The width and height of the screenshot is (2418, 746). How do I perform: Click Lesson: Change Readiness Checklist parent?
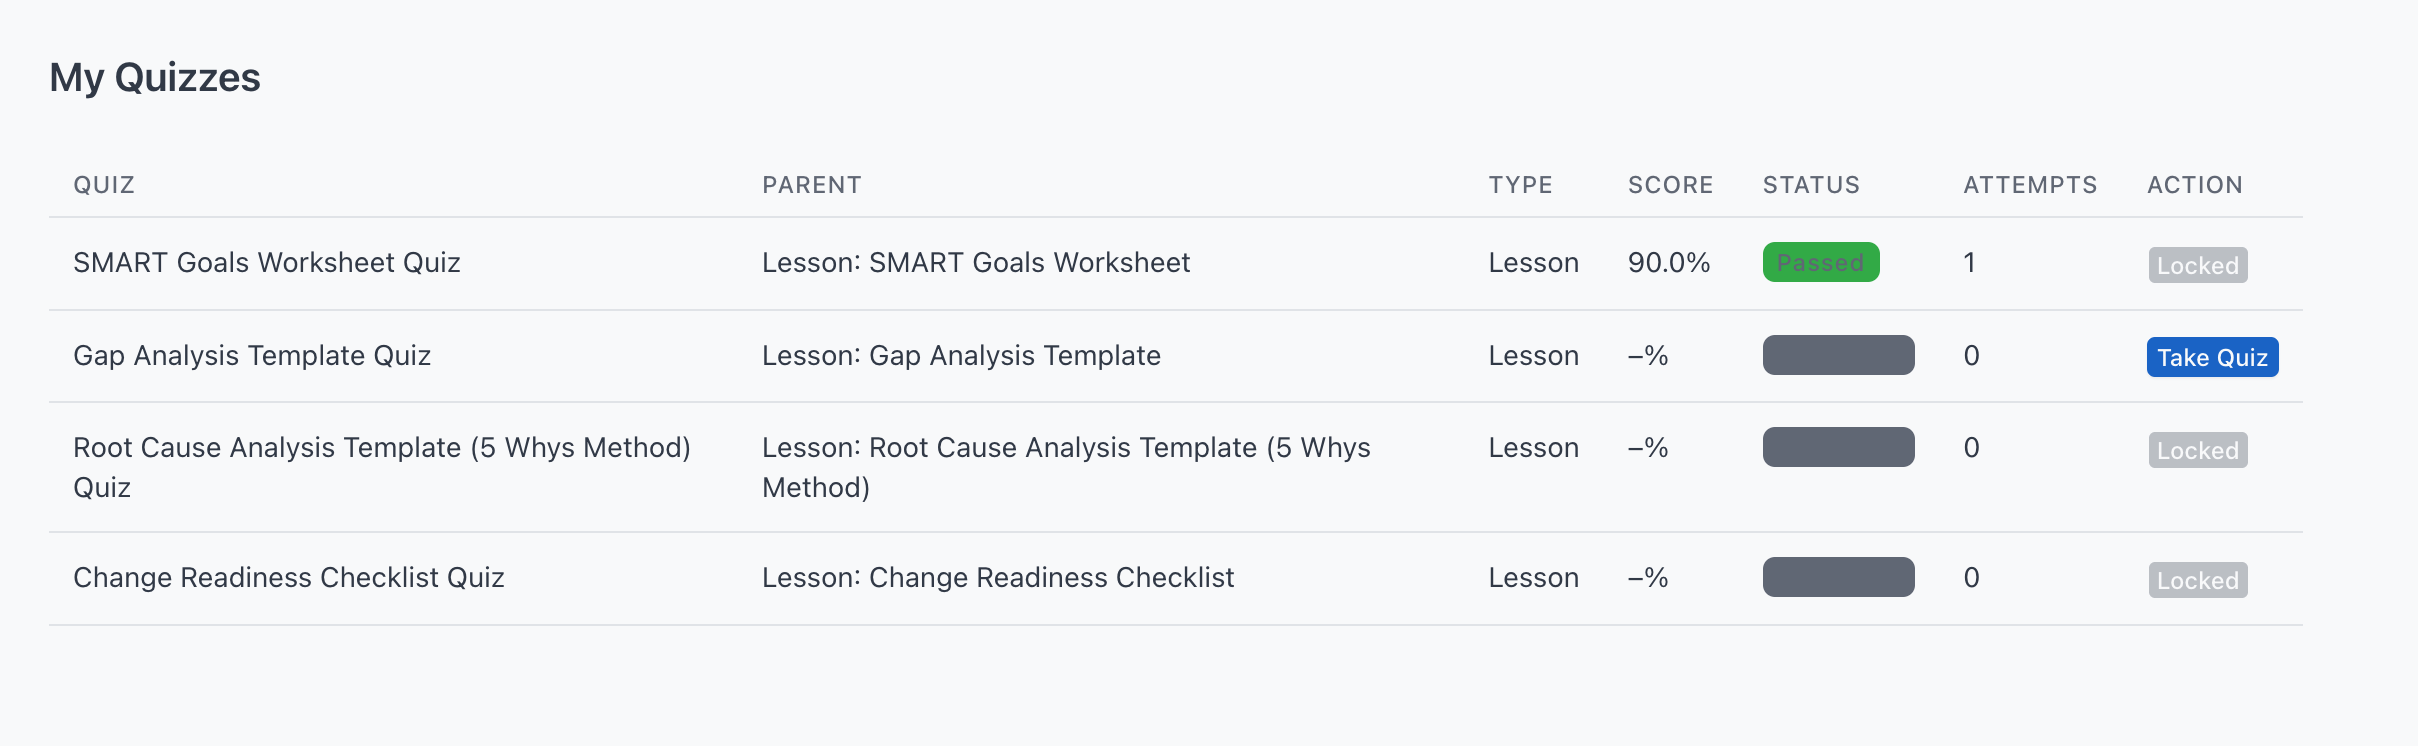click(x=998, y=577)
